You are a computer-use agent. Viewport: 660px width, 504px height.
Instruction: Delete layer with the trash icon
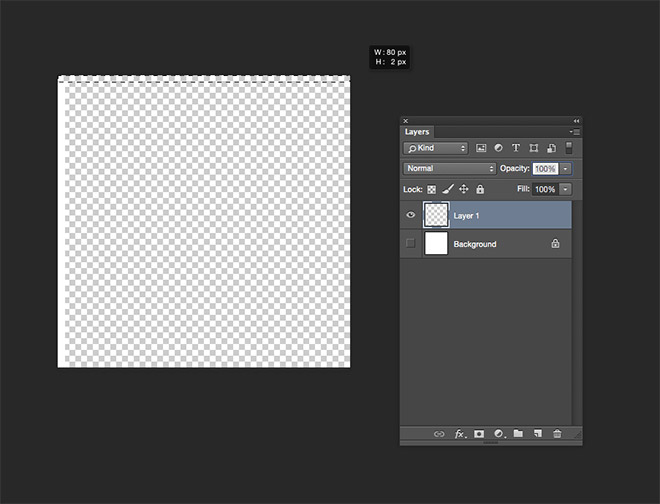pos(557,434)
